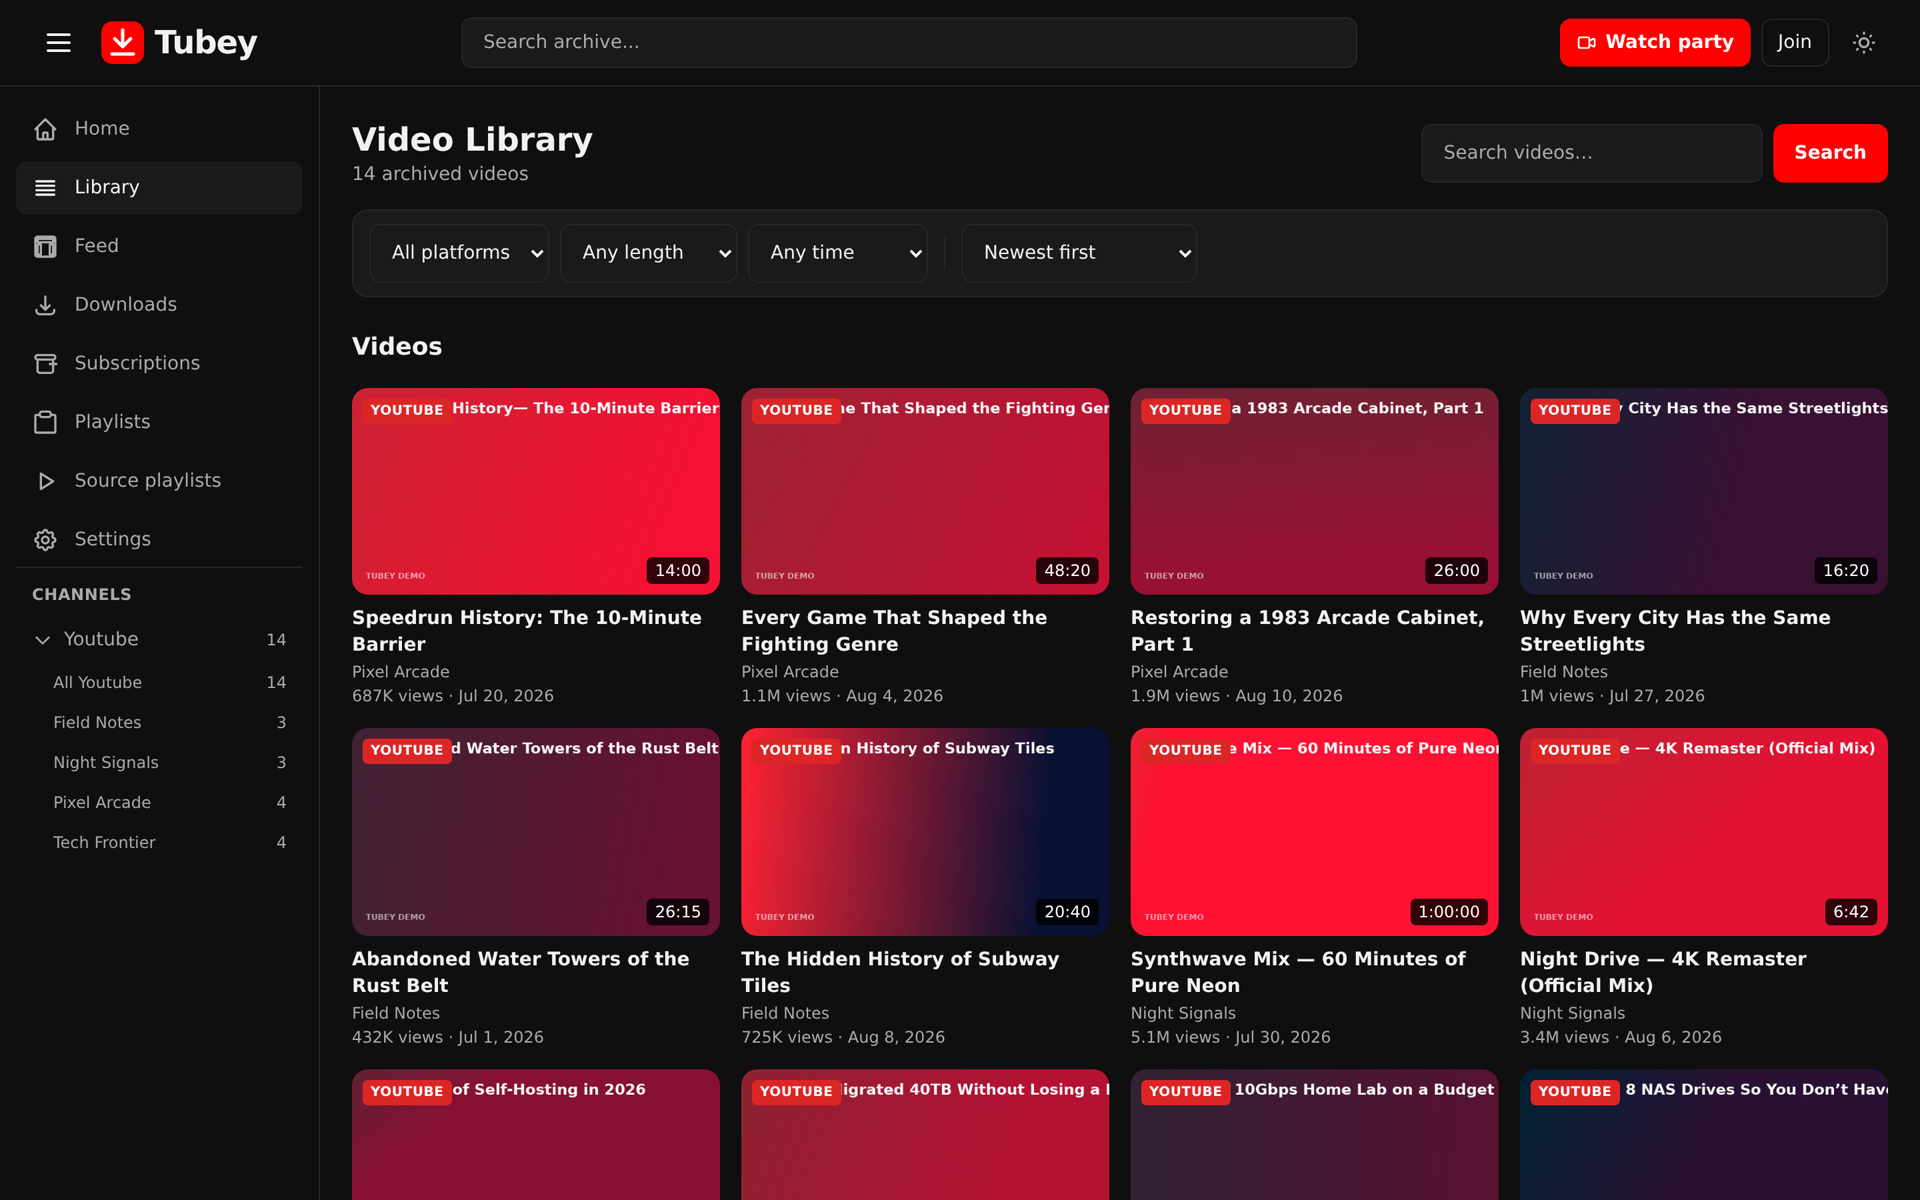Click the Library list icon

tap(45, 188)
